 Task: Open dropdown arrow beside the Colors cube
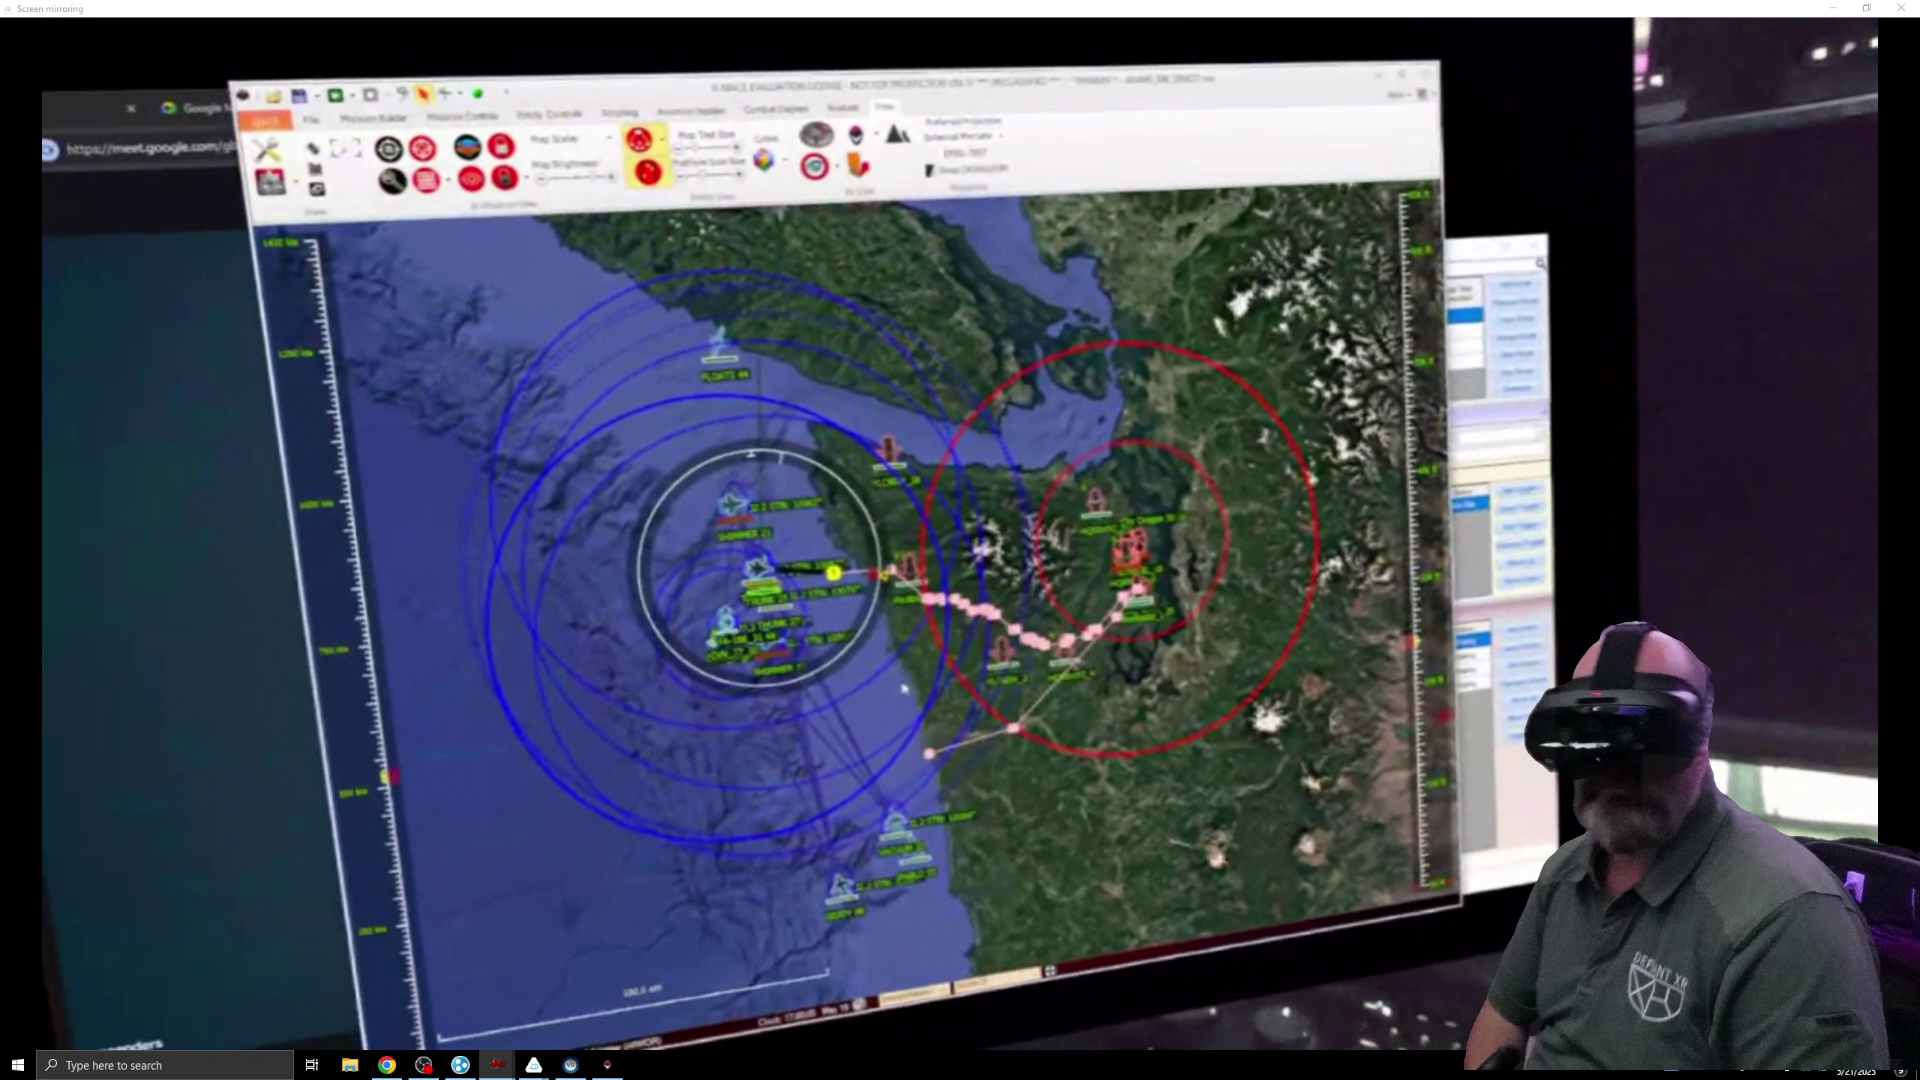pos(784,160)
